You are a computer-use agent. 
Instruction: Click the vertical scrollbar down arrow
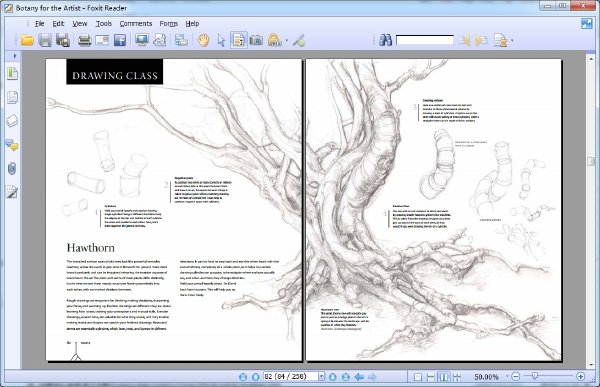point(591,364)
